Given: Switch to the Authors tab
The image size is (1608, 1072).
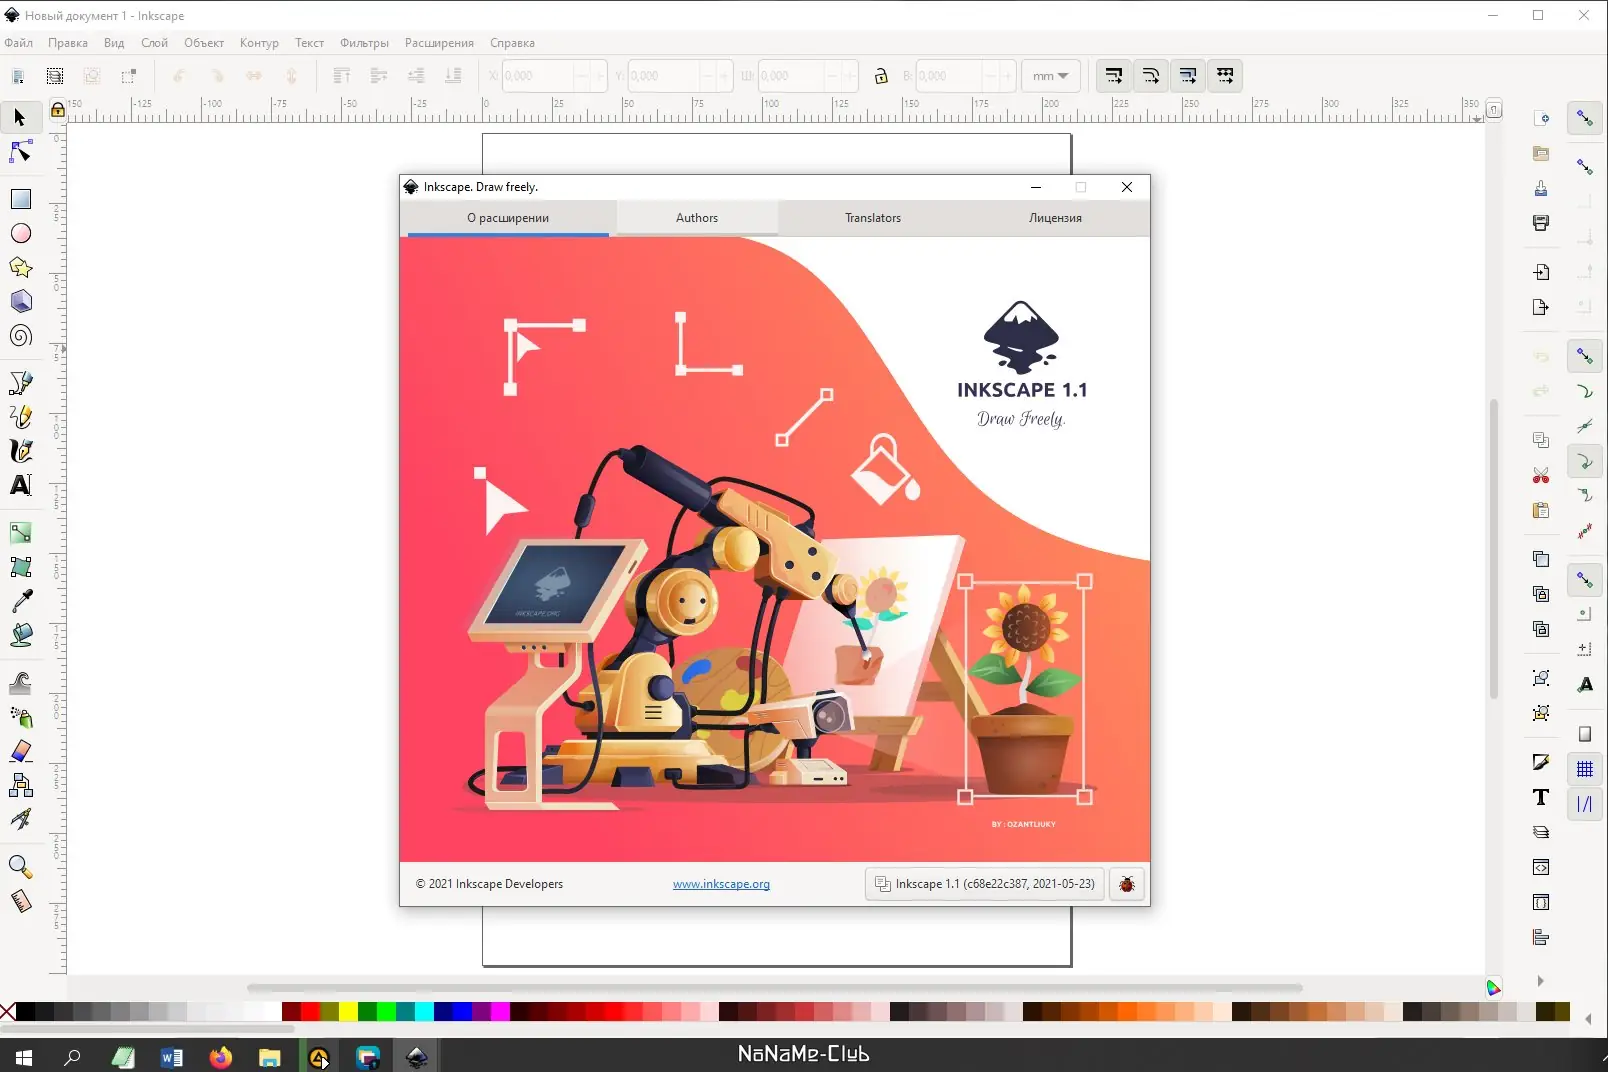Looking at the screenshot, I should 697,218.
